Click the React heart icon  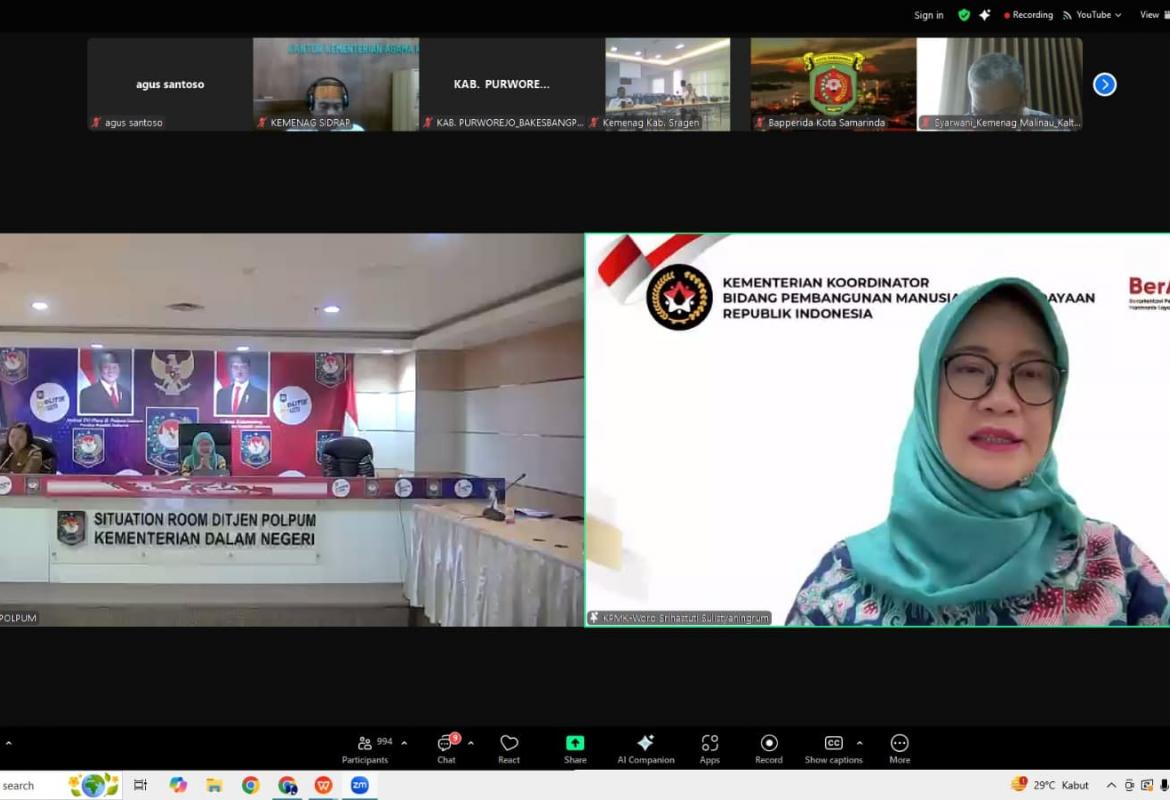click(x=509, y=747)
